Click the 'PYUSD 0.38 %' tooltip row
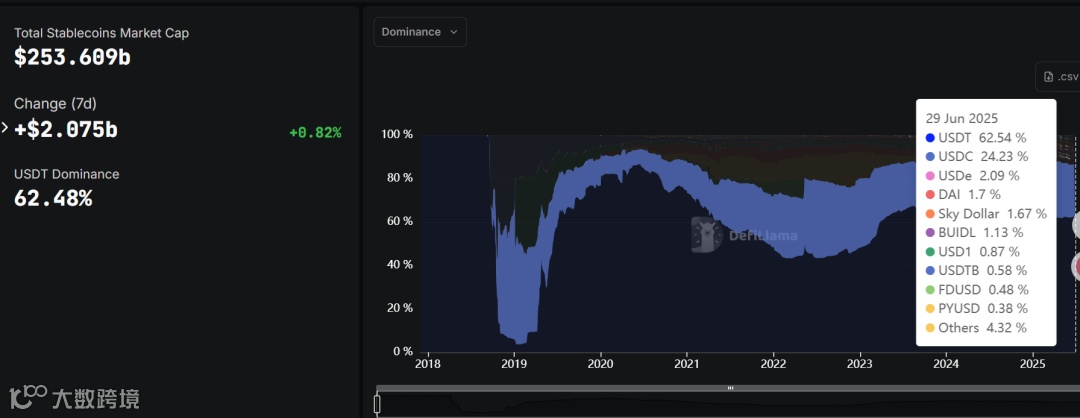This screenshot has width=1080, height=418. (x=977, y=309)
